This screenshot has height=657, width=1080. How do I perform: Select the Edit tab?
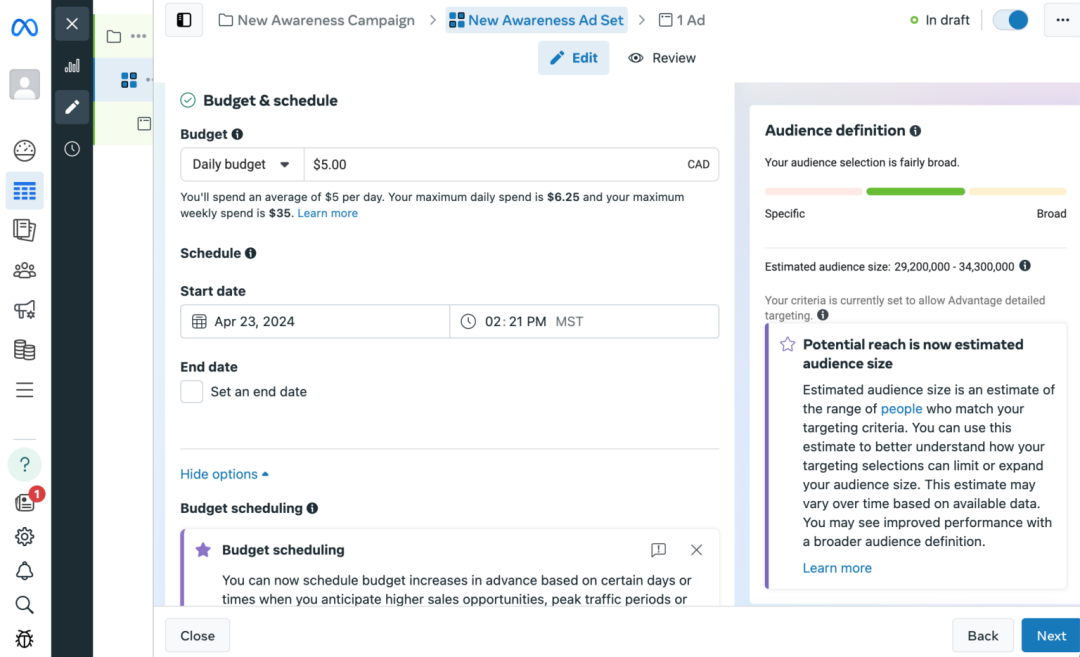574,58
